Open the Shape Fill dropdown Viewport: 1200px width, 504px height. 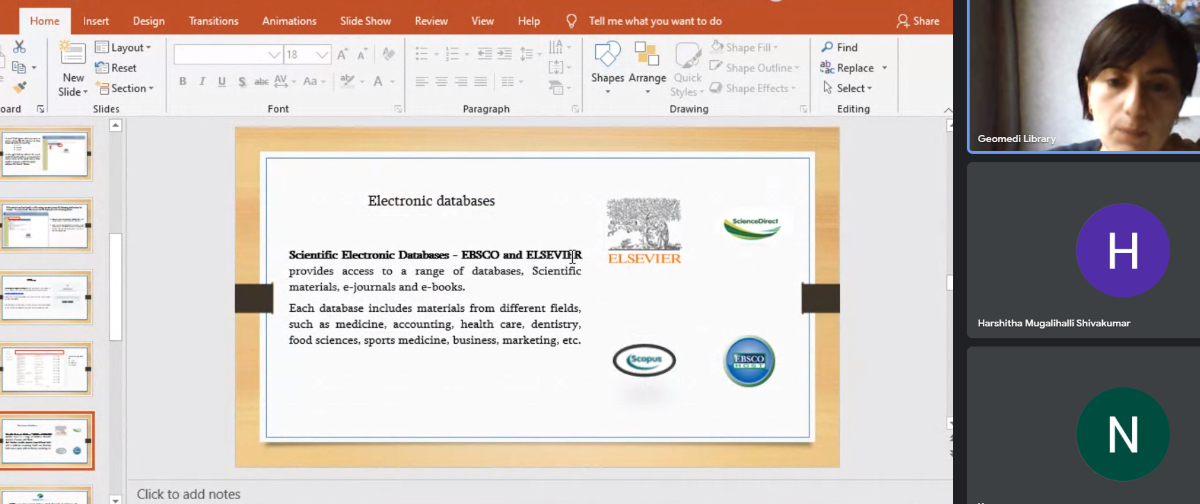click(x=744, y=47)
